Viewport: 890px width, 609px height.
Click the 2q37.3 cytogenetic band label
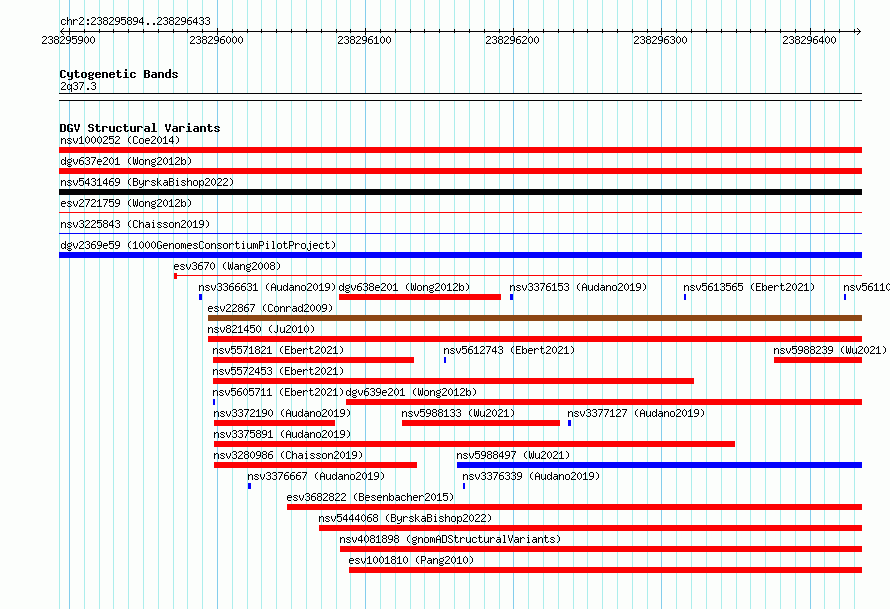(x=78, y=86)
